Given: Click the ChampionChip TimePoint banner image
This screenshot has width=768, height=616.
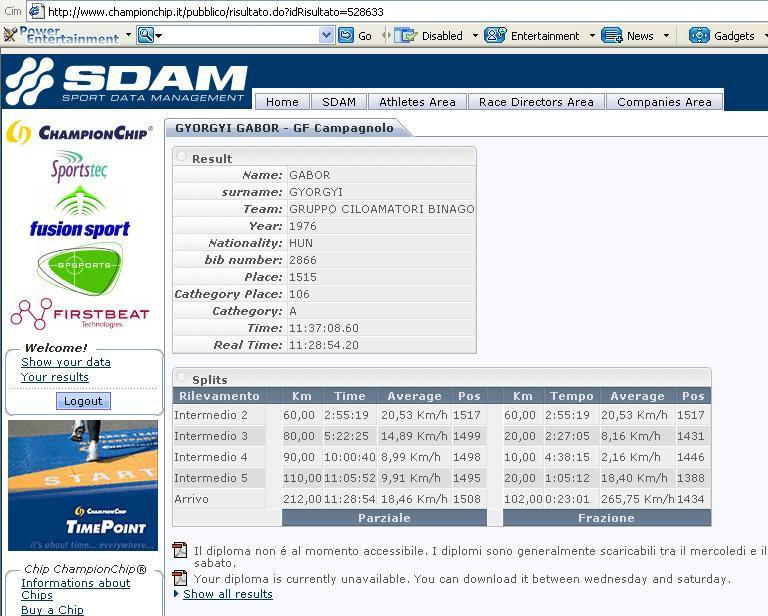Looking at the screenshot, I should [83, 485].
